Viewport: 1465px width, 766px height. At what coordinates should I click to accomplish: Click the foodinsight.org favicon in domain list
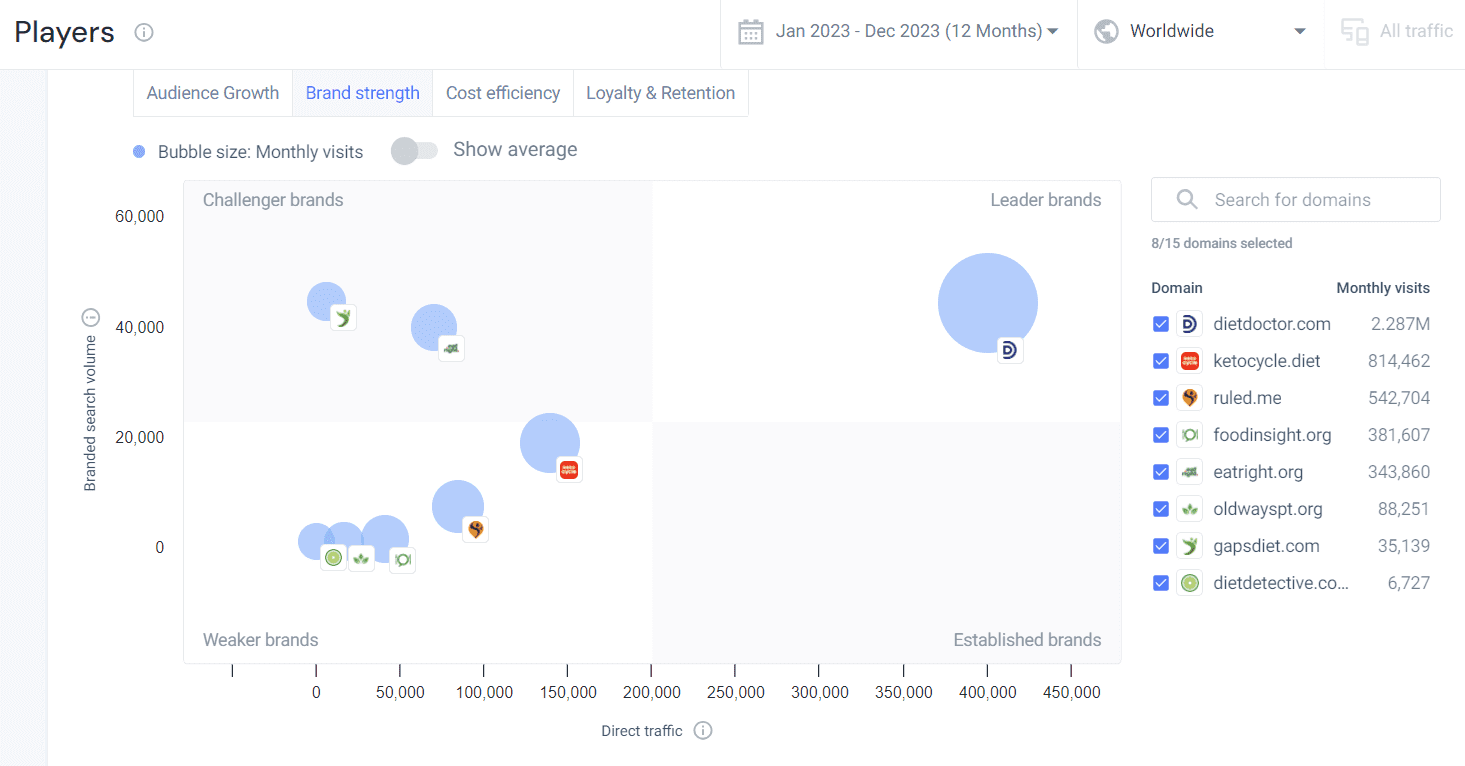pos(1189,435)
